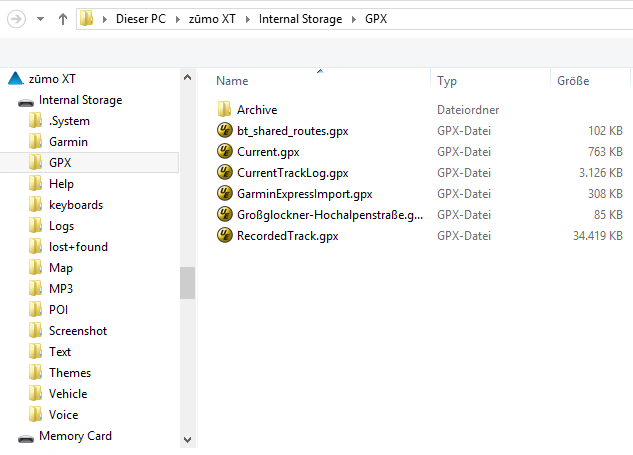Image resolution: width=633 pixels, height=455 pixels.
Task: Select the Garmin folder in navigation tree
Action: point(68,142)
